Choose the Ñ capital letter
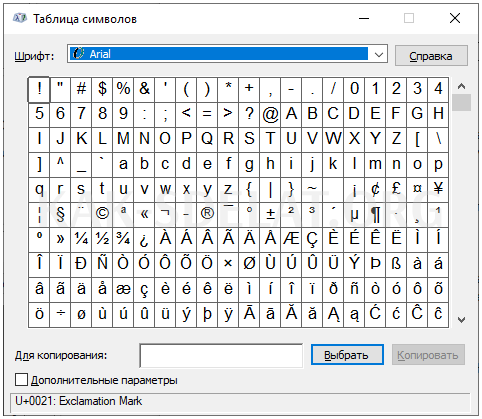The height and width of the screenshot is (419, 482). tap(102, 264)
